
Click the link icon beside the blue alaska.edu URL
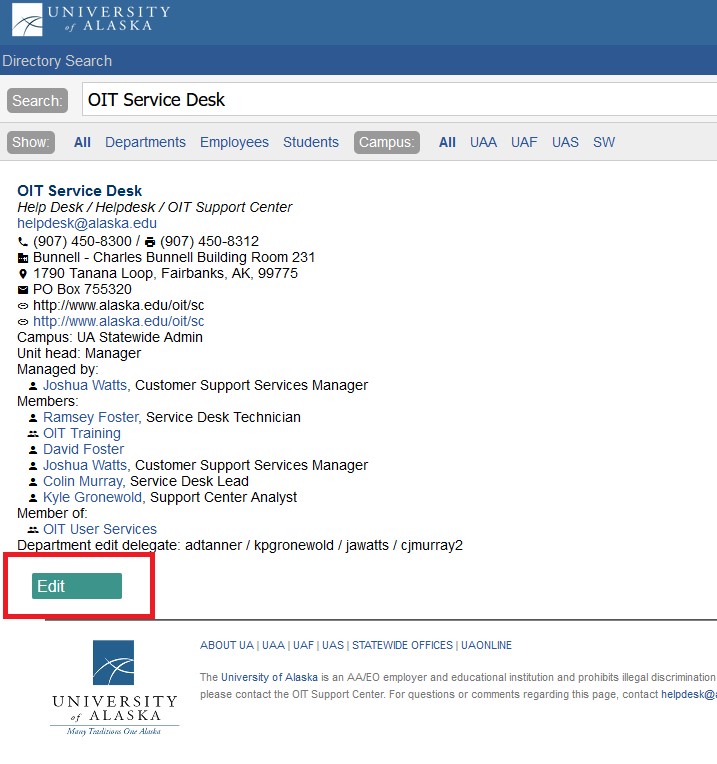click(x=24, y=322)
